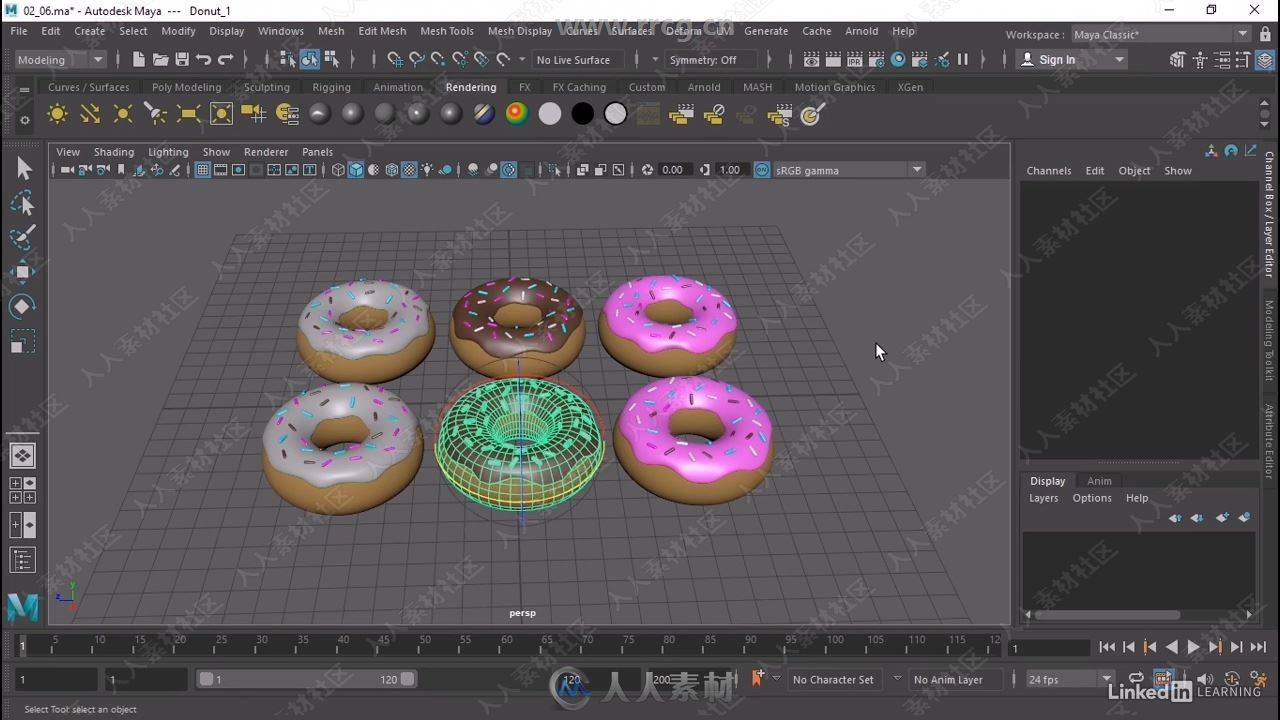Click Layers in the layer editor
Screen dimensions: 1280x720
pos(1043,498)
